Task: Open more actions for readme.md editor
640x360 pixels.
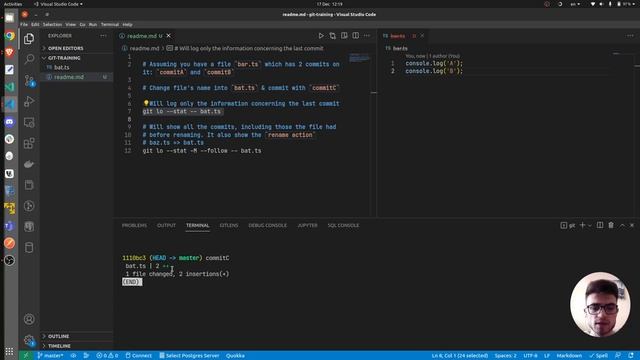Action: coord(367,36)
